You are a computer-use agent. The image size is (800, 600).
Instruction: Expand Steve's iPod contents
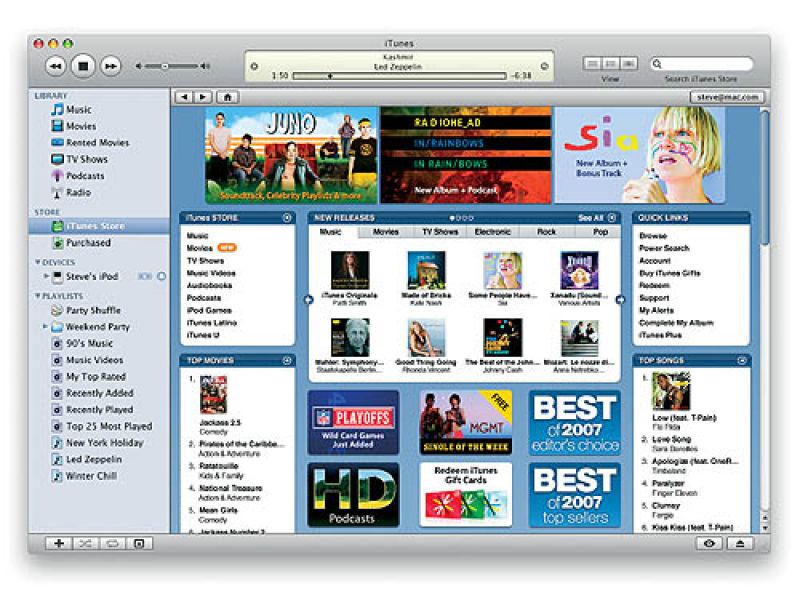(x=46, y=276)
